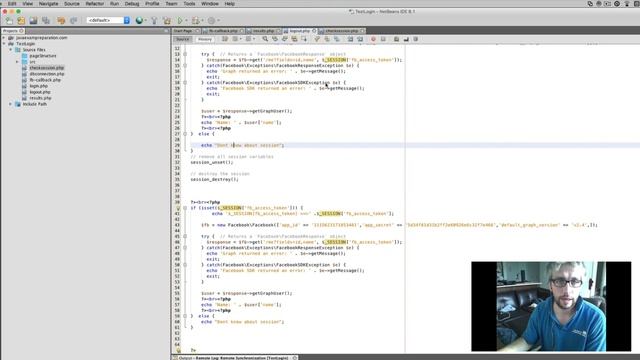
Task: Collapse the code fold at line 45
Action: 185,236
